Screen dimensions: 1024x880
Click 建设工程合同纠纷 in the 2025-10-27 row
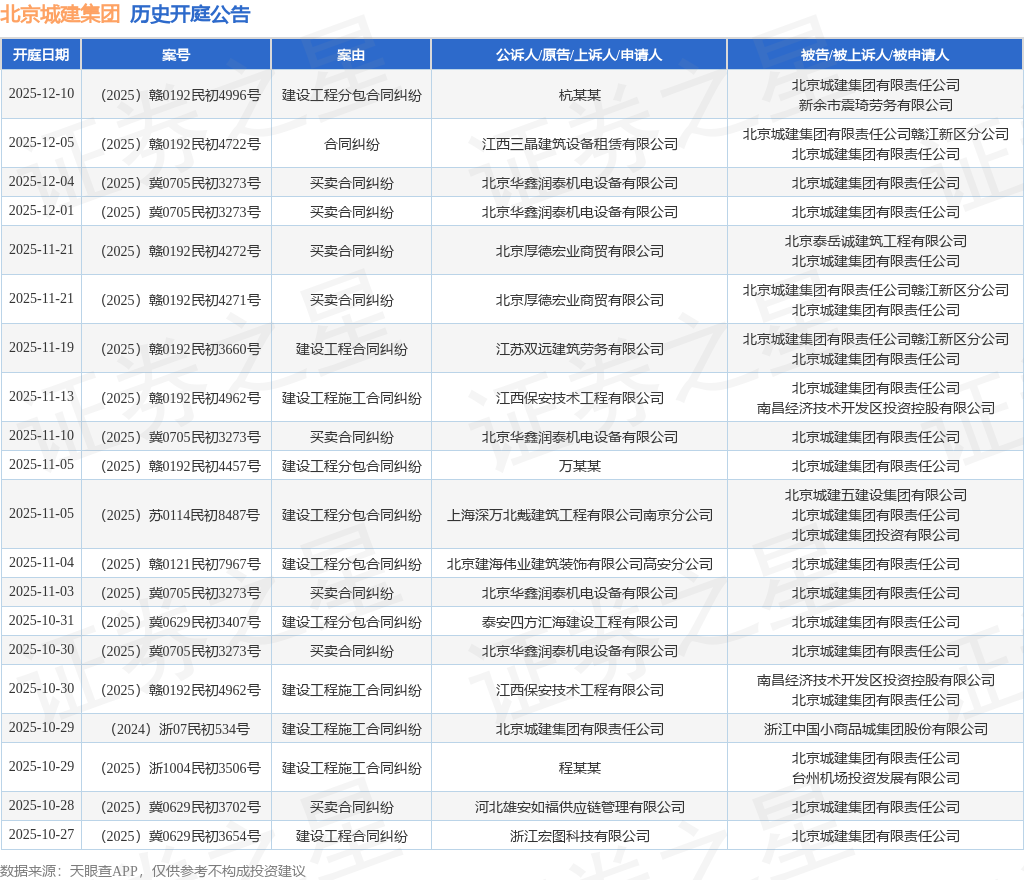coord(351,836)
